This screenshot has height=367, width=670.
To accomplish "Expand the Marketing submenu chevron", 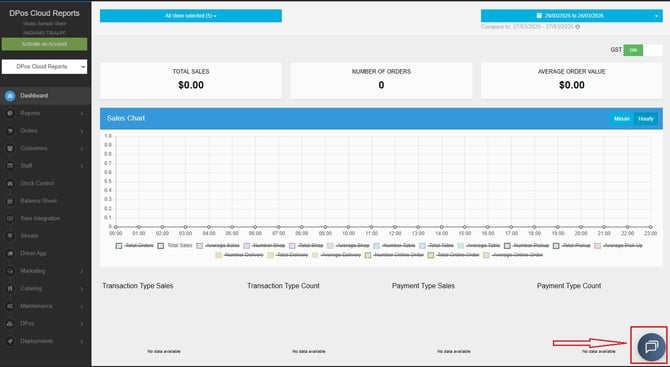I will point(82,271).
